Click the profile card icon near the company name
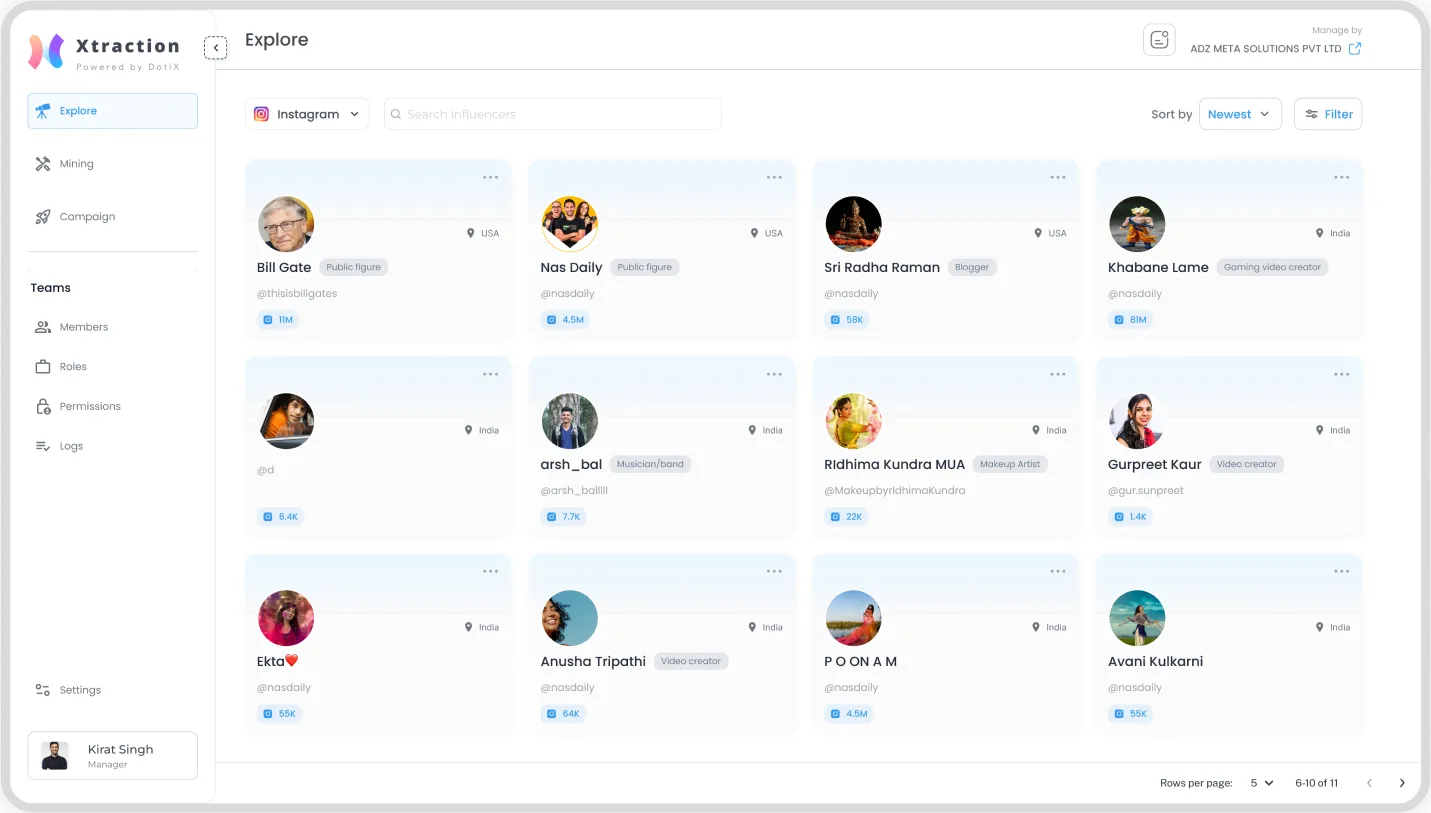1431x813 pixels. coord(1159,39)
